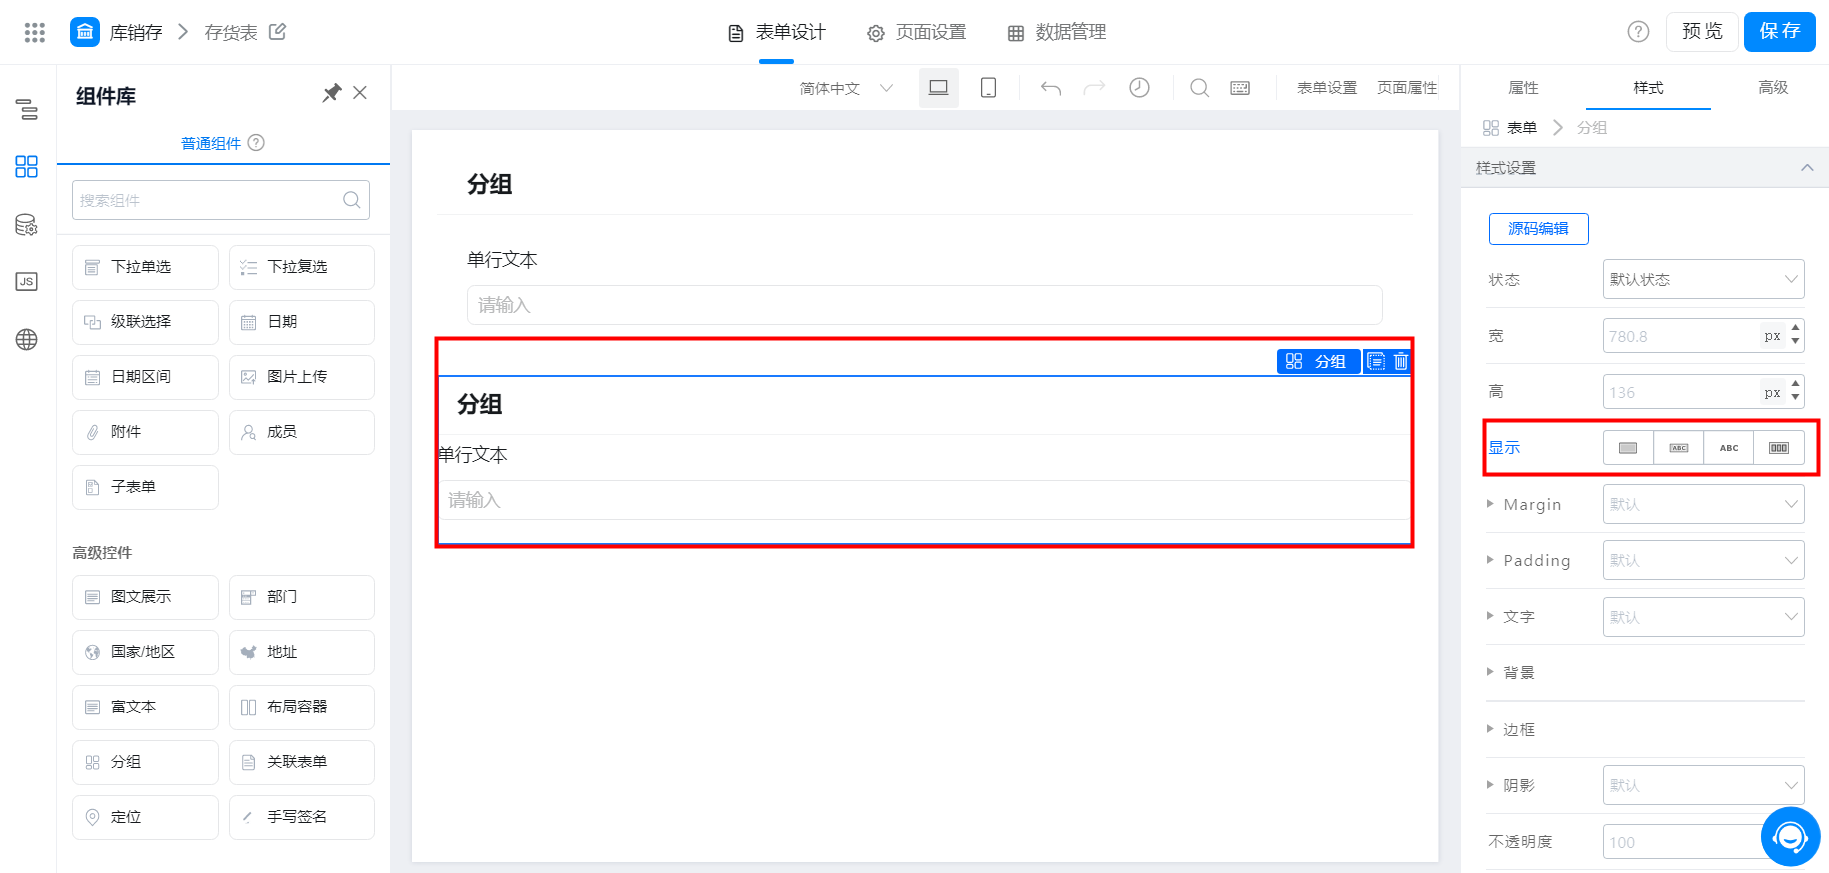The height and width of the screenshot is (873, 1829).
Task: Pin the 组件库 panel
Action: 331,93
